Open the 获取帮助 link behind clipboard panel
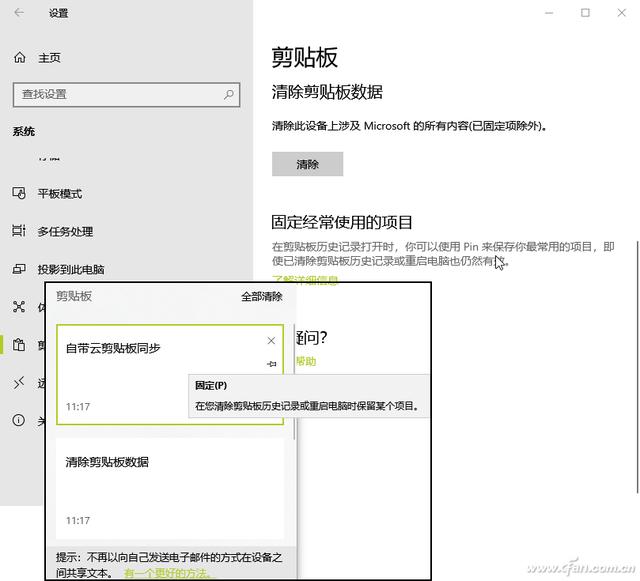 306,361
